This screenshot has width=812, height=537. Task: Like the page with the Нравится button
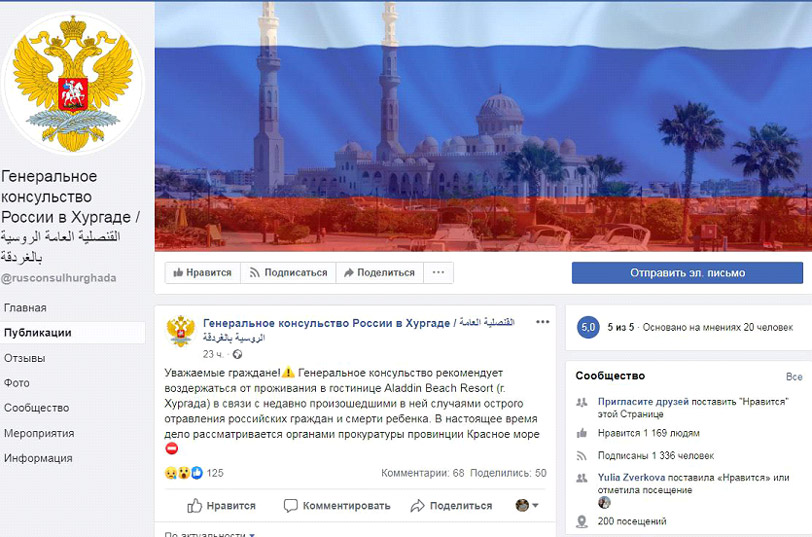tap(202, 272)
